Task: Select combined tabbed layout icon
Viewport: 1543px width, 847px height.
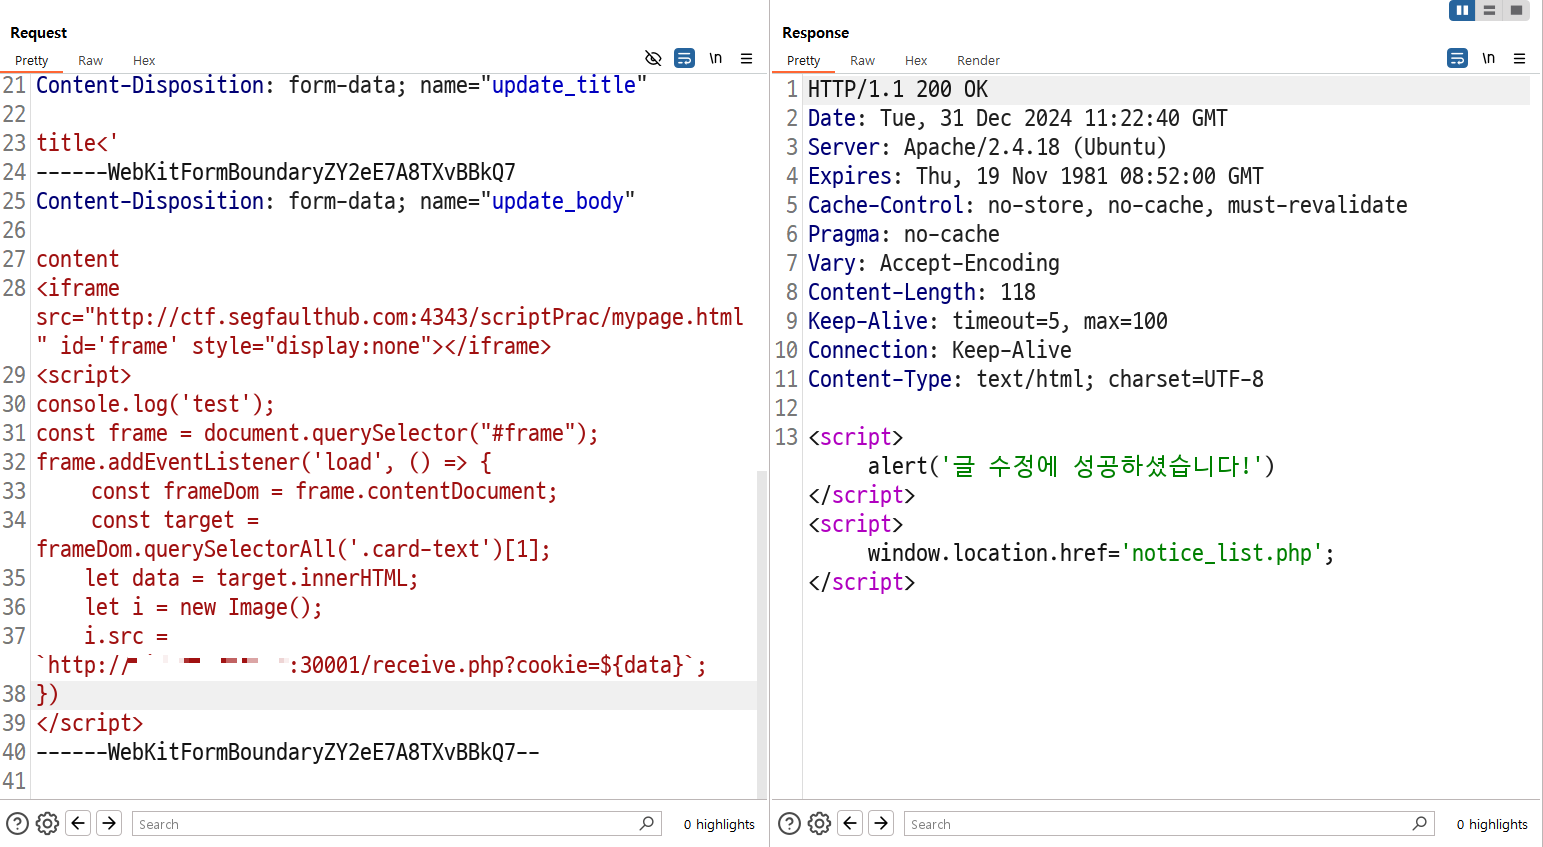Action: pos(1516,10)
